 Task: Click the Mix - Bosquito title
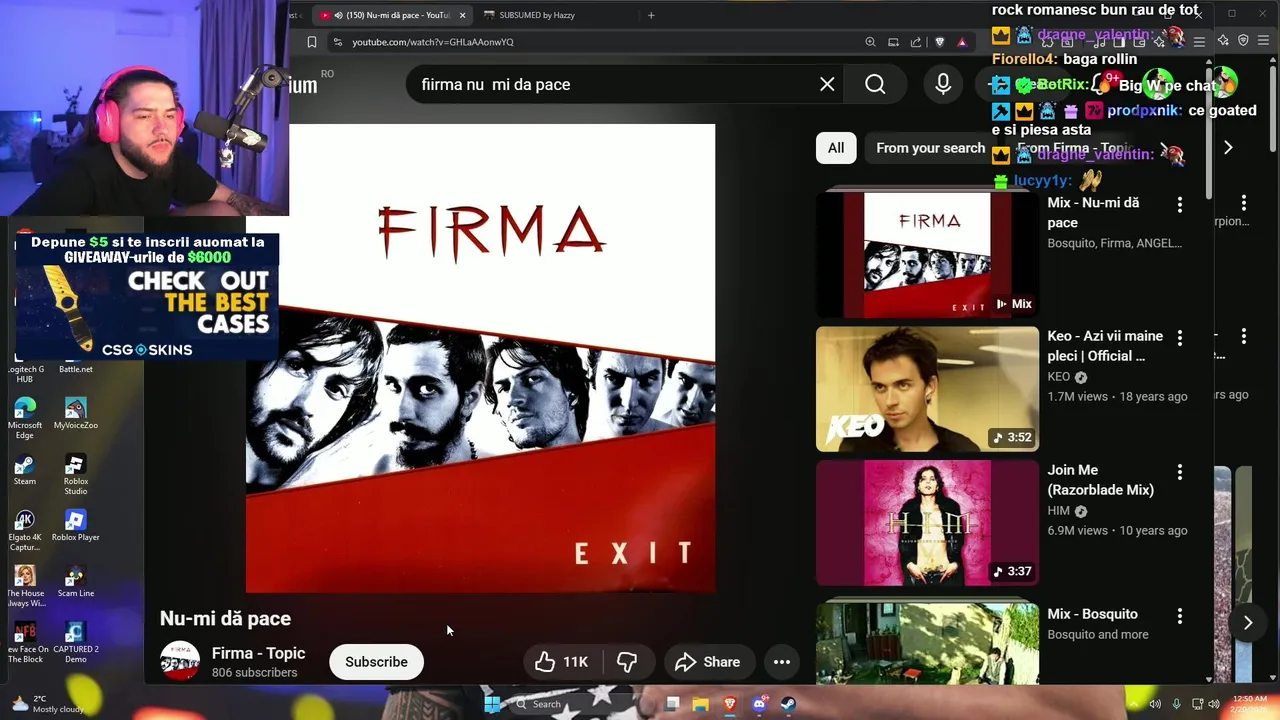[x=1092, y=614]
